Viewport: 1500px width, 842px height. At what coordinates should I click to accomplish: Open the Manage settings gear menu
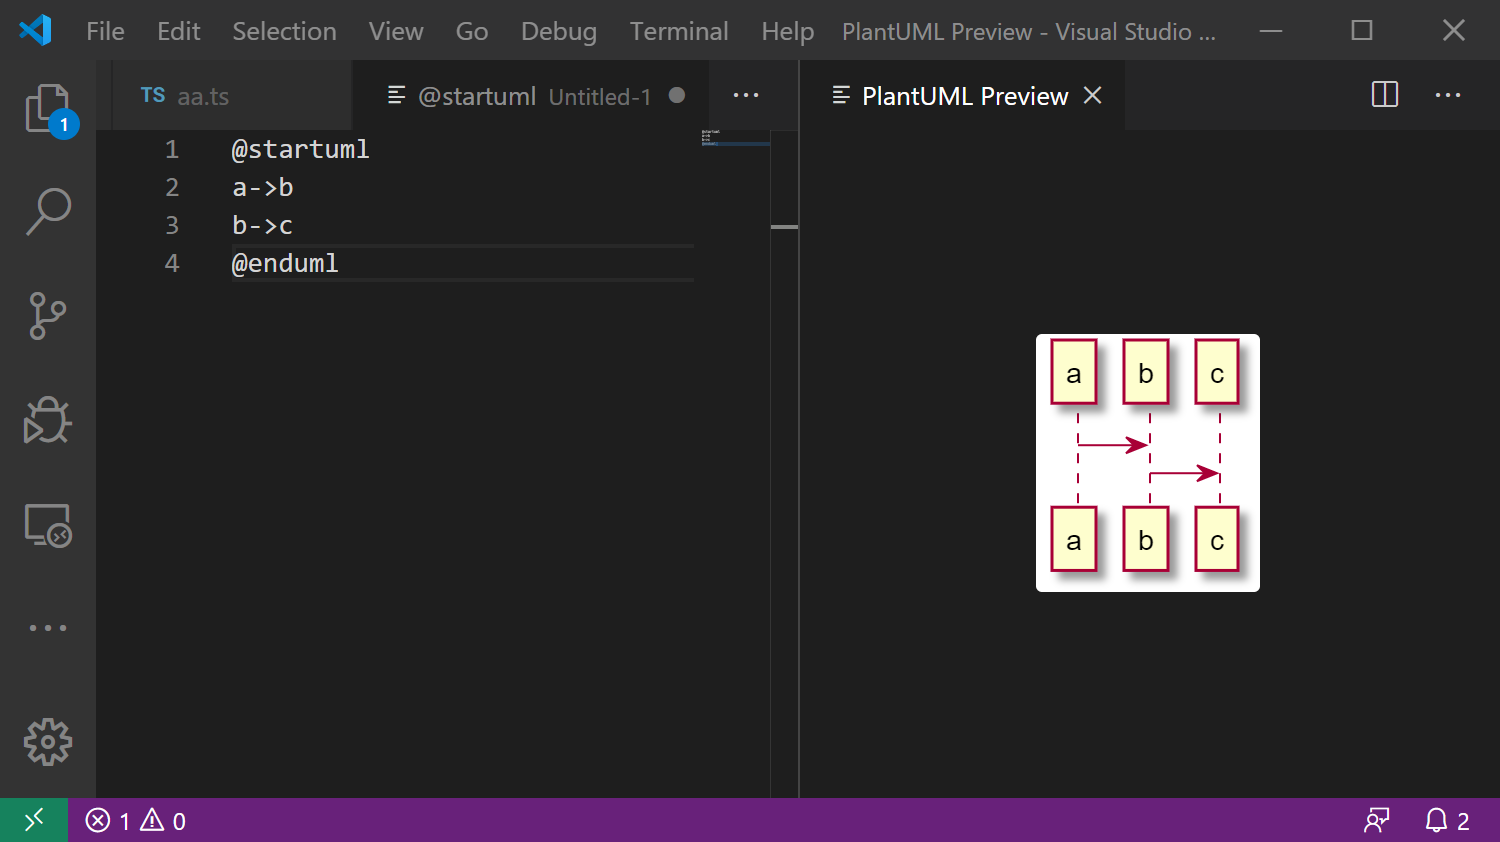point(47,742)
